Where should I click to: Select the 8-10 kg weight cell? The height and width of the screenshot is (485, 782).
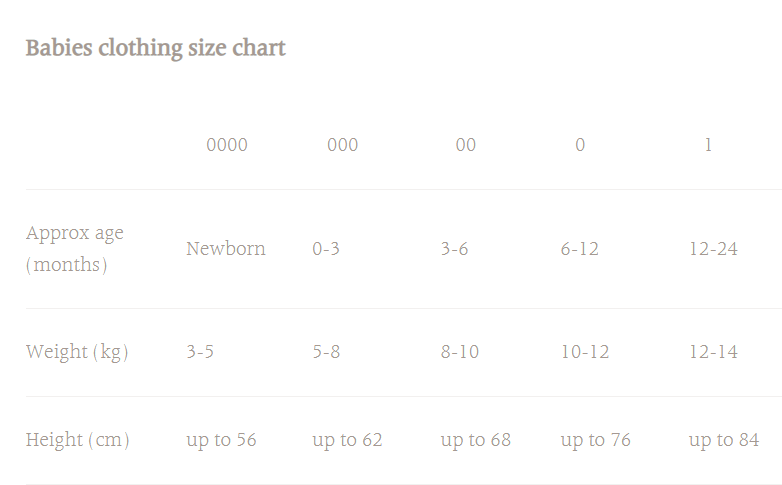(460, 352)
